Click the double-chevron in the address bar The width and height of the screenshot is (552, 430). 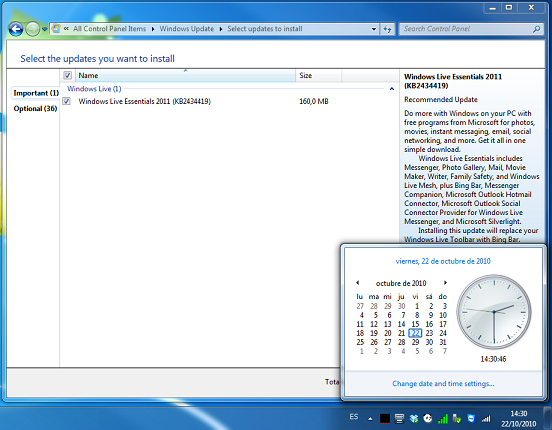point(66,29)
